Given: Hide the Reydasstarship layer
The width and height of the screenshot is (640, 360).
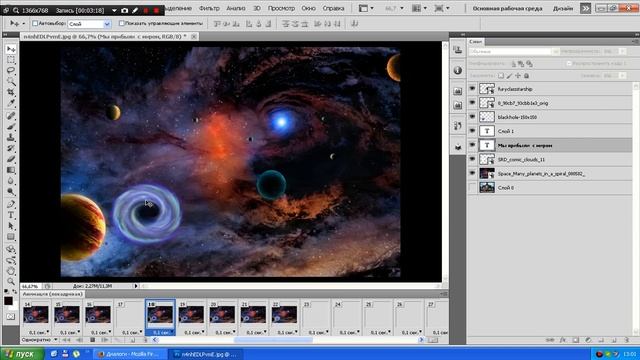Looking at the screenshot, I should pos(472,89).
